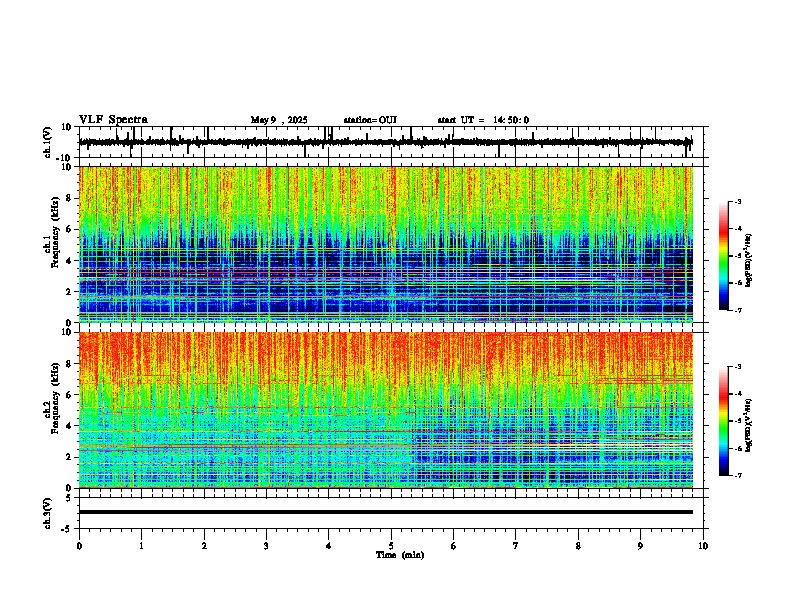This screenshot has height=612, width=792.
Task: Click the "0" tick on the time axis
Action: (79, 546)
